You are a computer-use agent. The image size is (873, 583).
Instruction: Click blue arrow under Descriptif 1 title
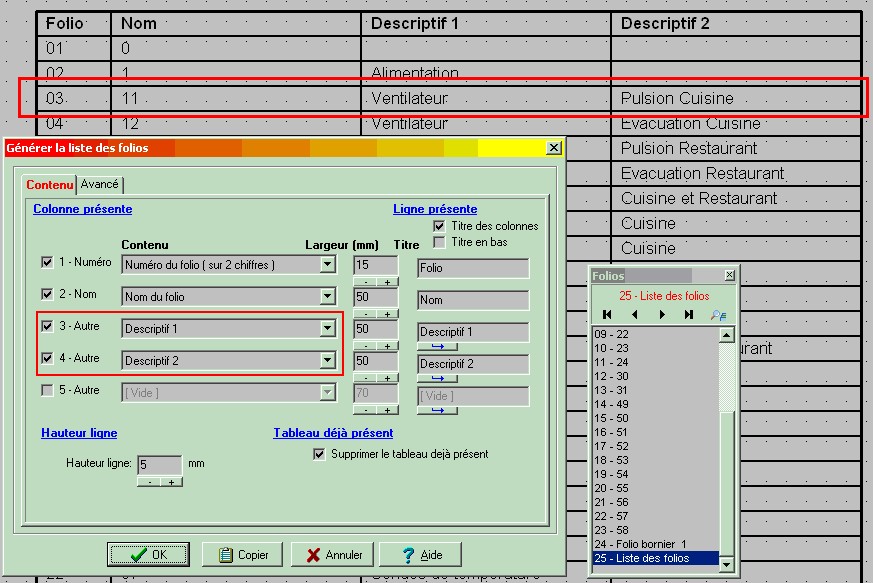tap(437, 346)
